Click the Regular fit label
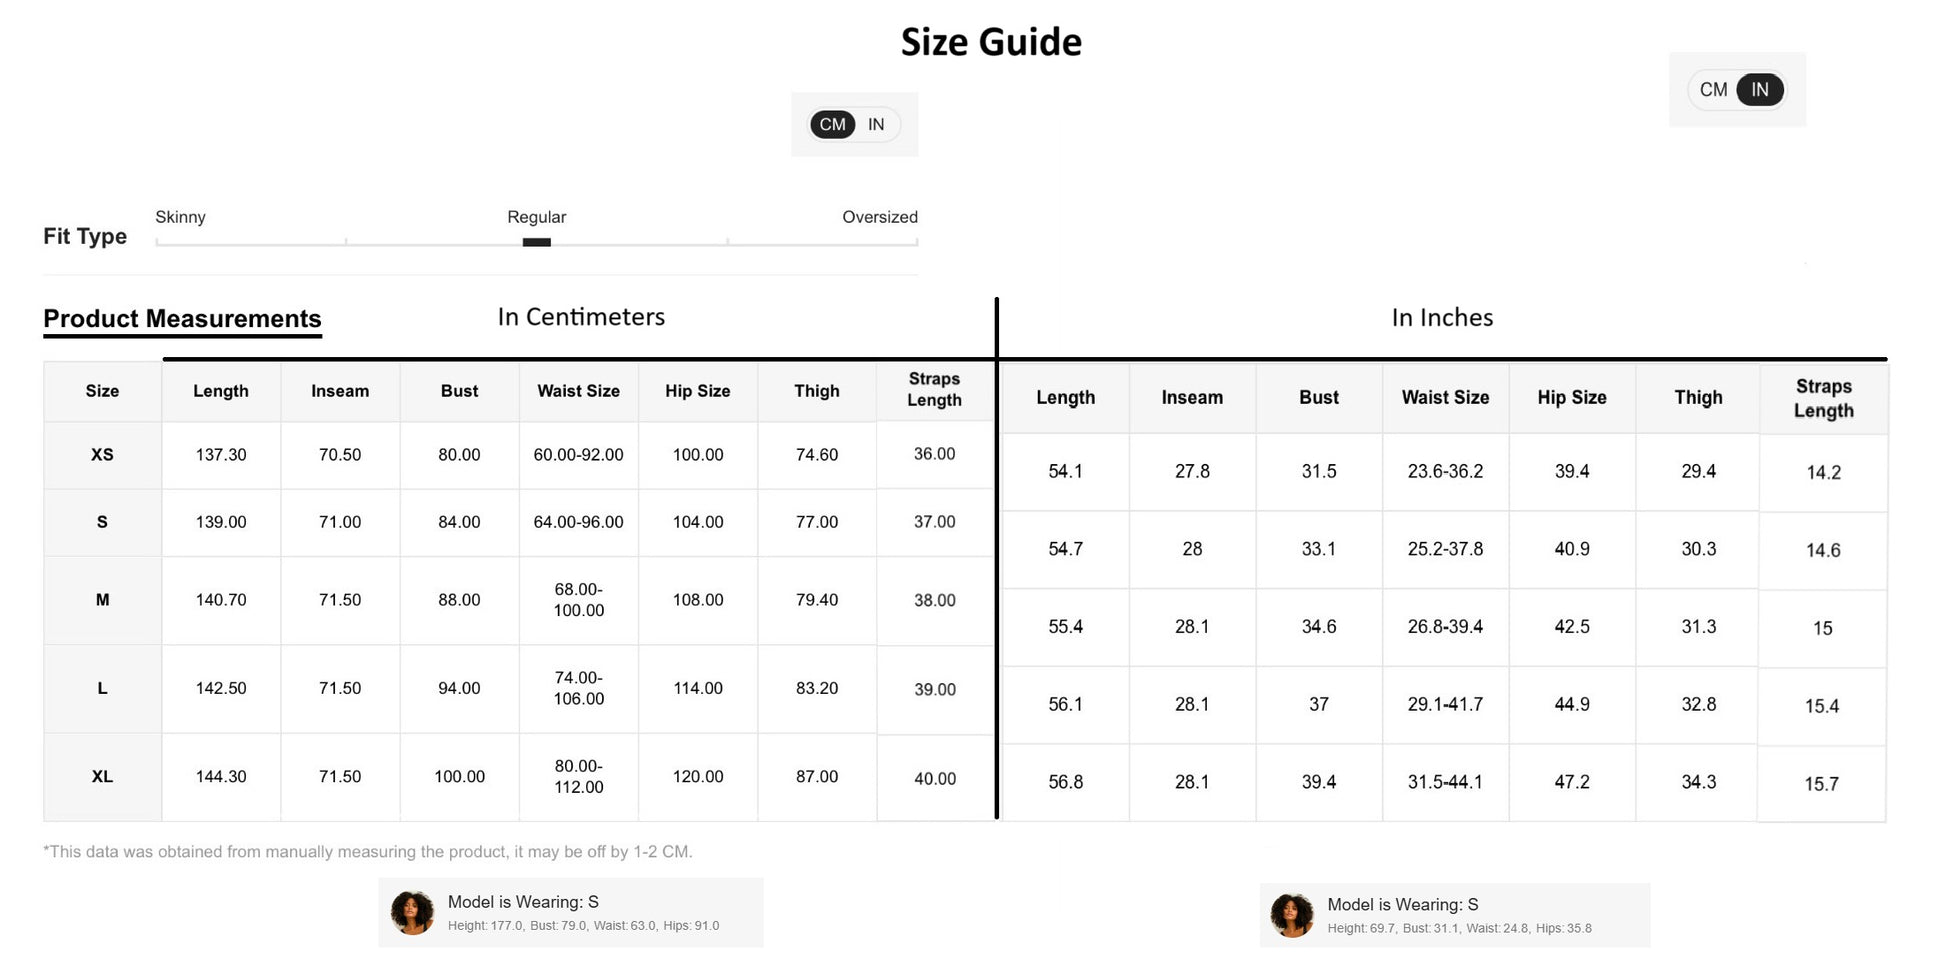Viewport: 1946px width, 959px height. tap(536, 217)
